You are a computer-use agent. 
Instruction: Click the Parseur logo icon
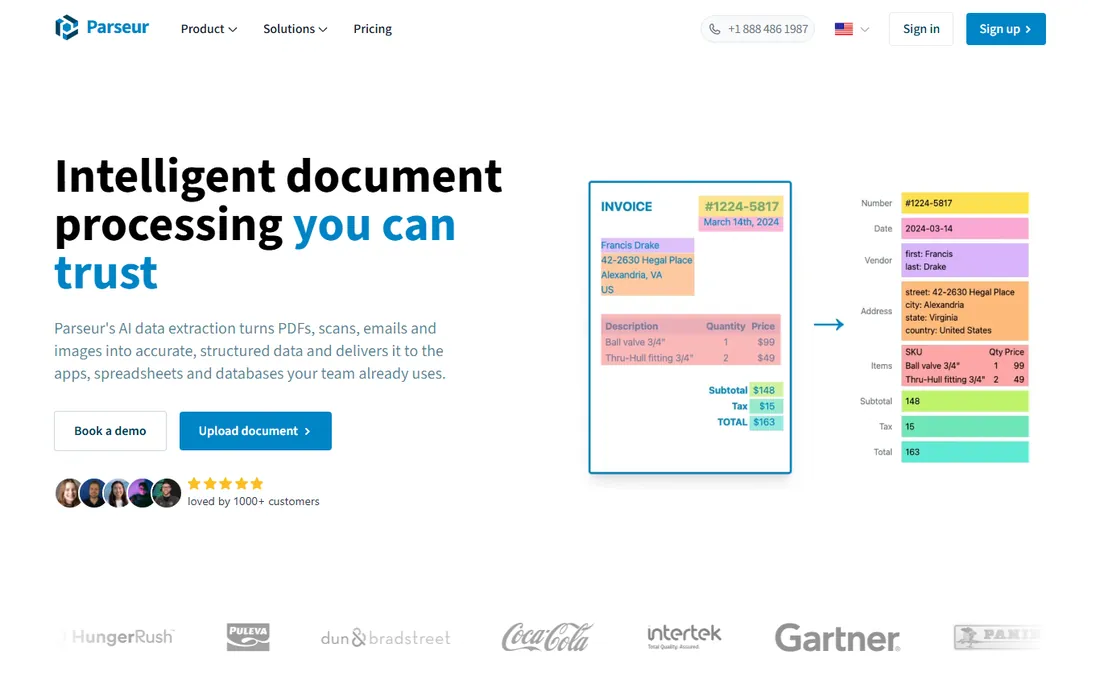coord(67,28)
